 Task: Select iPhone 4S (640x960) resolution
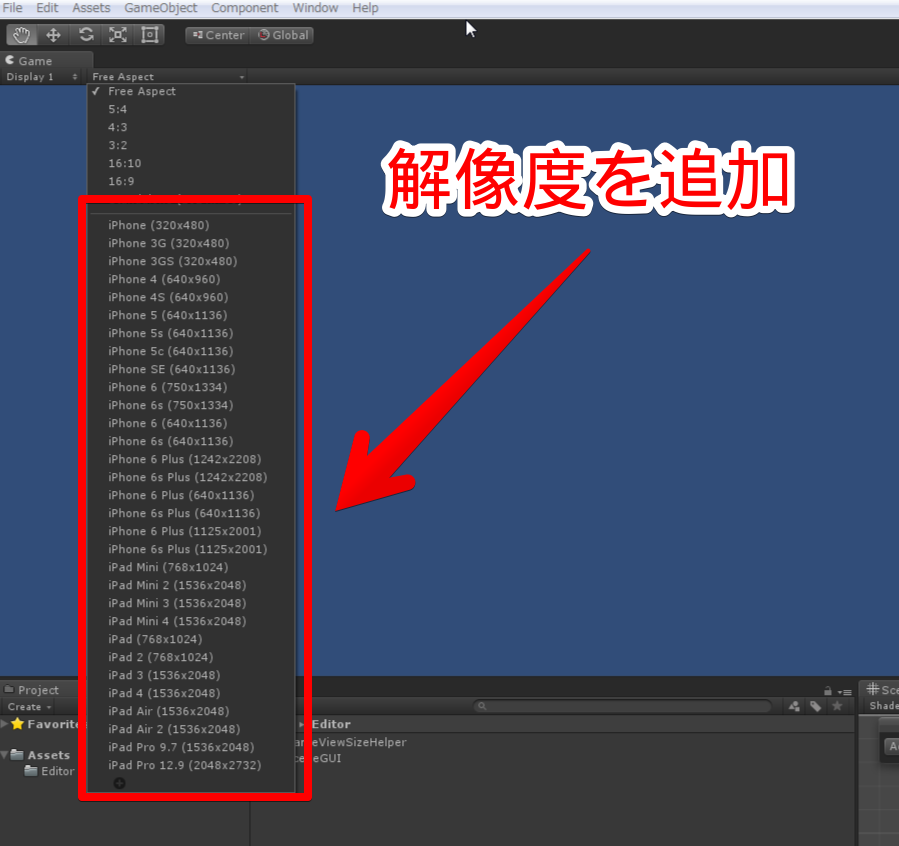click(x=191, y=297)
